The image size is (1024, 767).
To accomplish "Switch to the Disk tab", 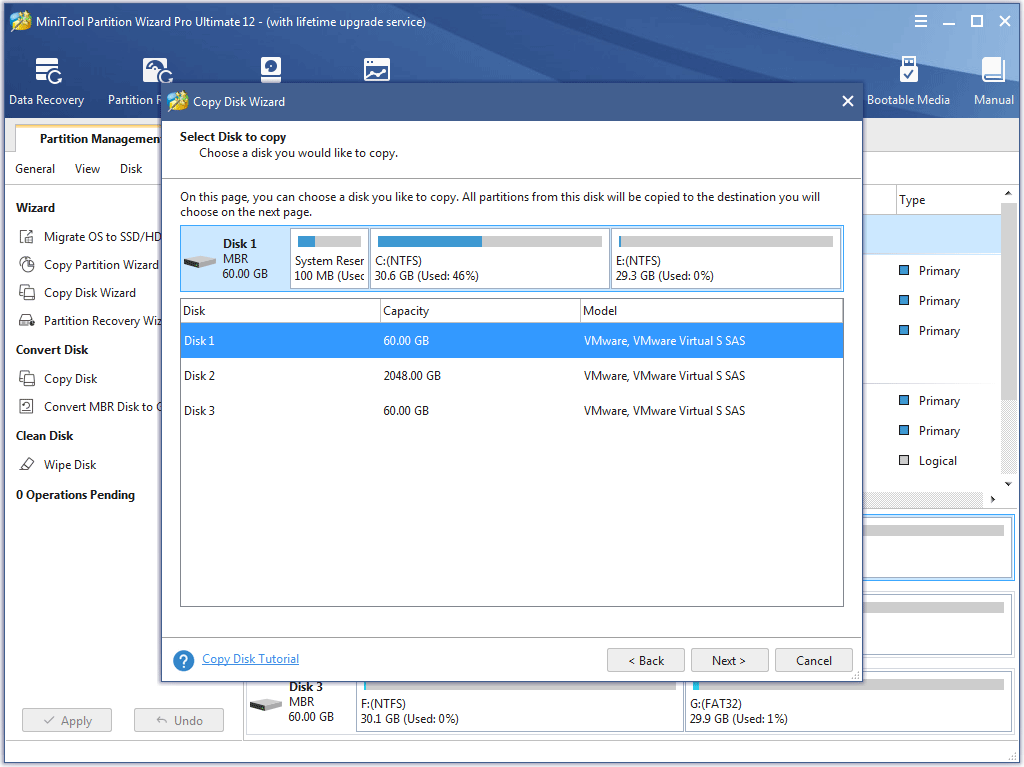I will [131, 168].
